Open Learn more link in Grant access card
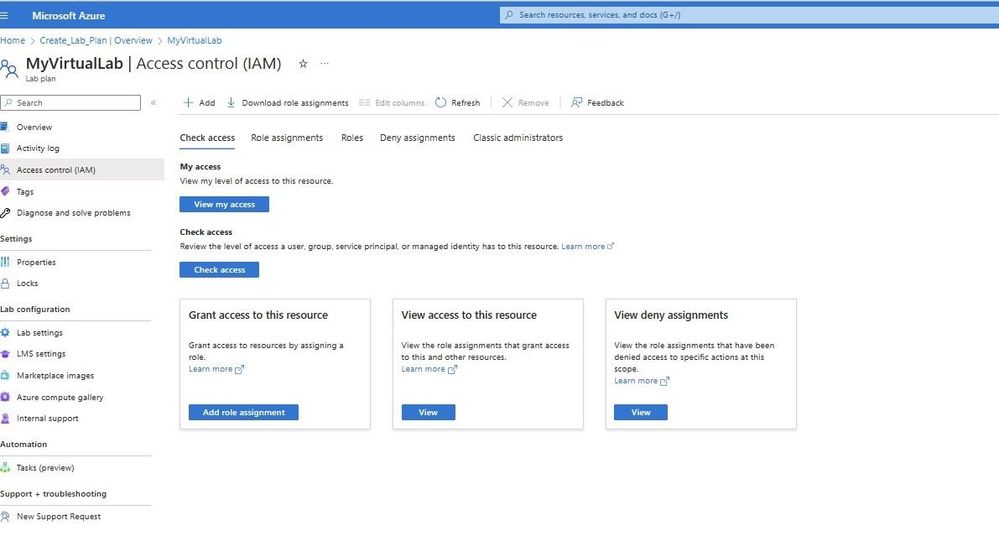Screen dimensions: 999x557 [x=216, y=369]
